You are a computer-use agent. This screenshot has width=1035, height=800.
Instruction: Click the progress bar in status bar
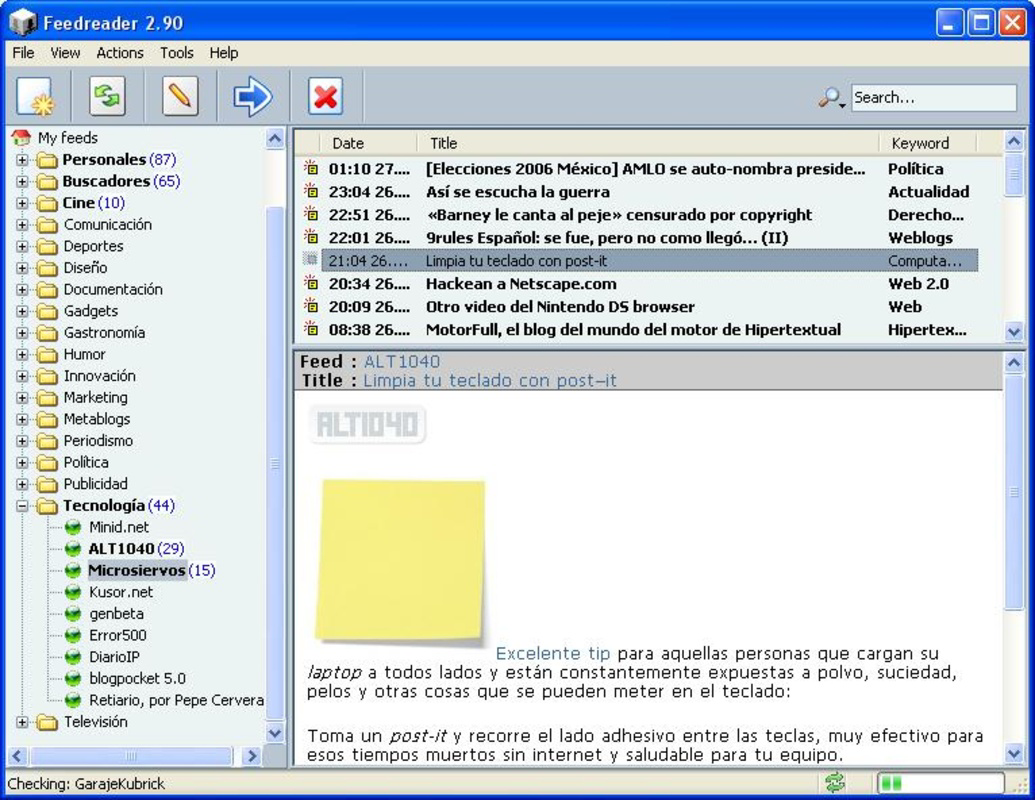coord(940,783)
